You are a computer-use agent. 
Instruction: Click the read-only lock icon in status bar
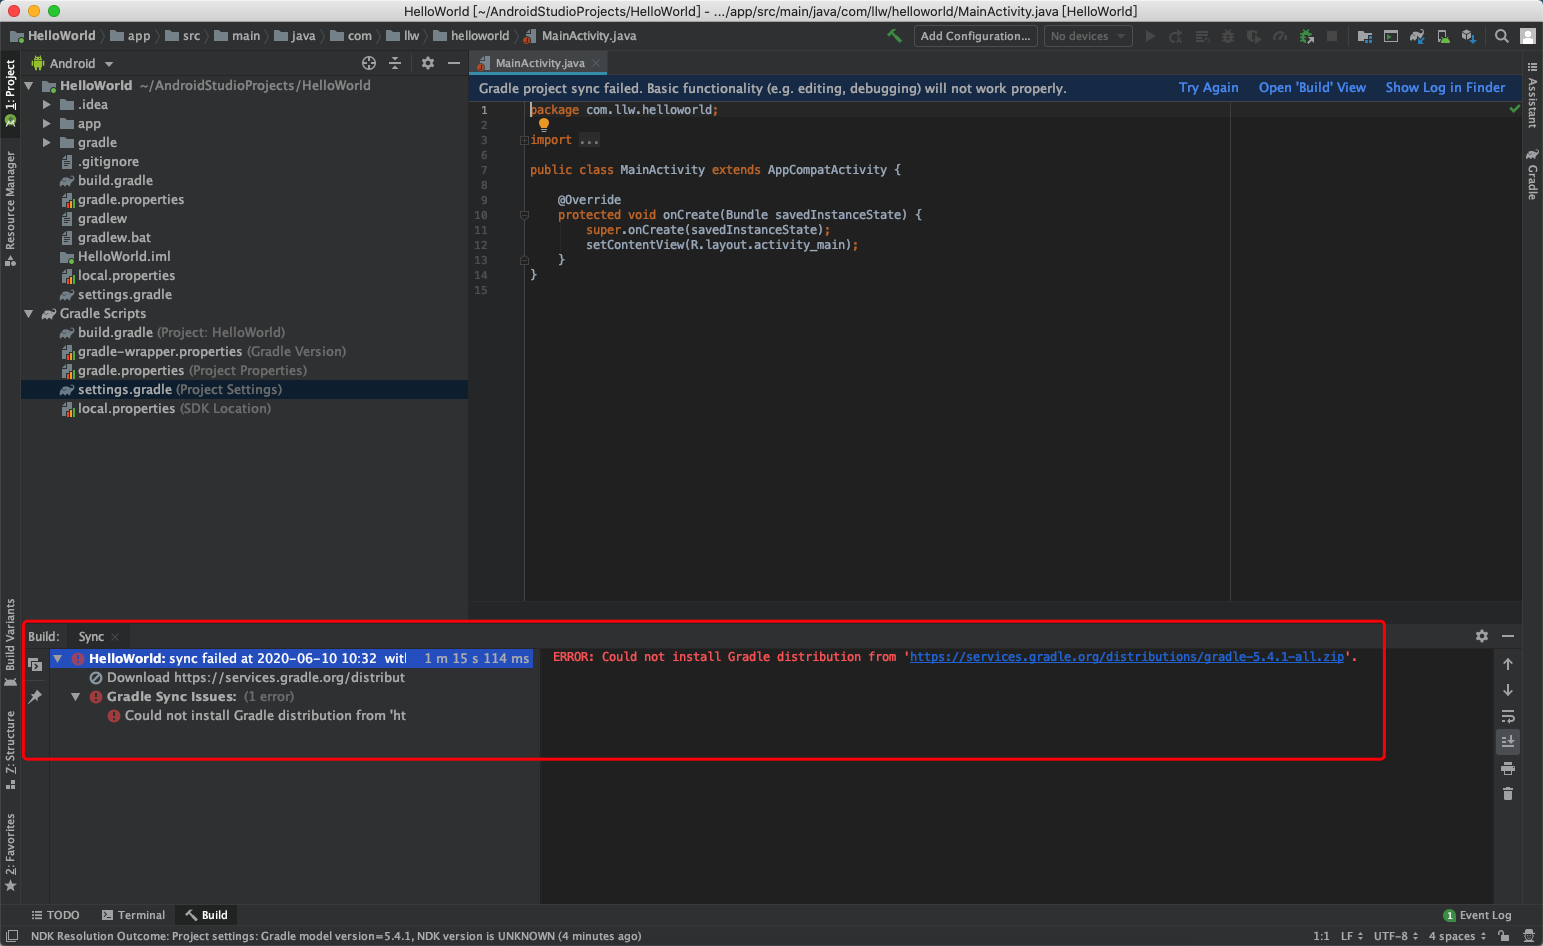tap(1503, 936)
